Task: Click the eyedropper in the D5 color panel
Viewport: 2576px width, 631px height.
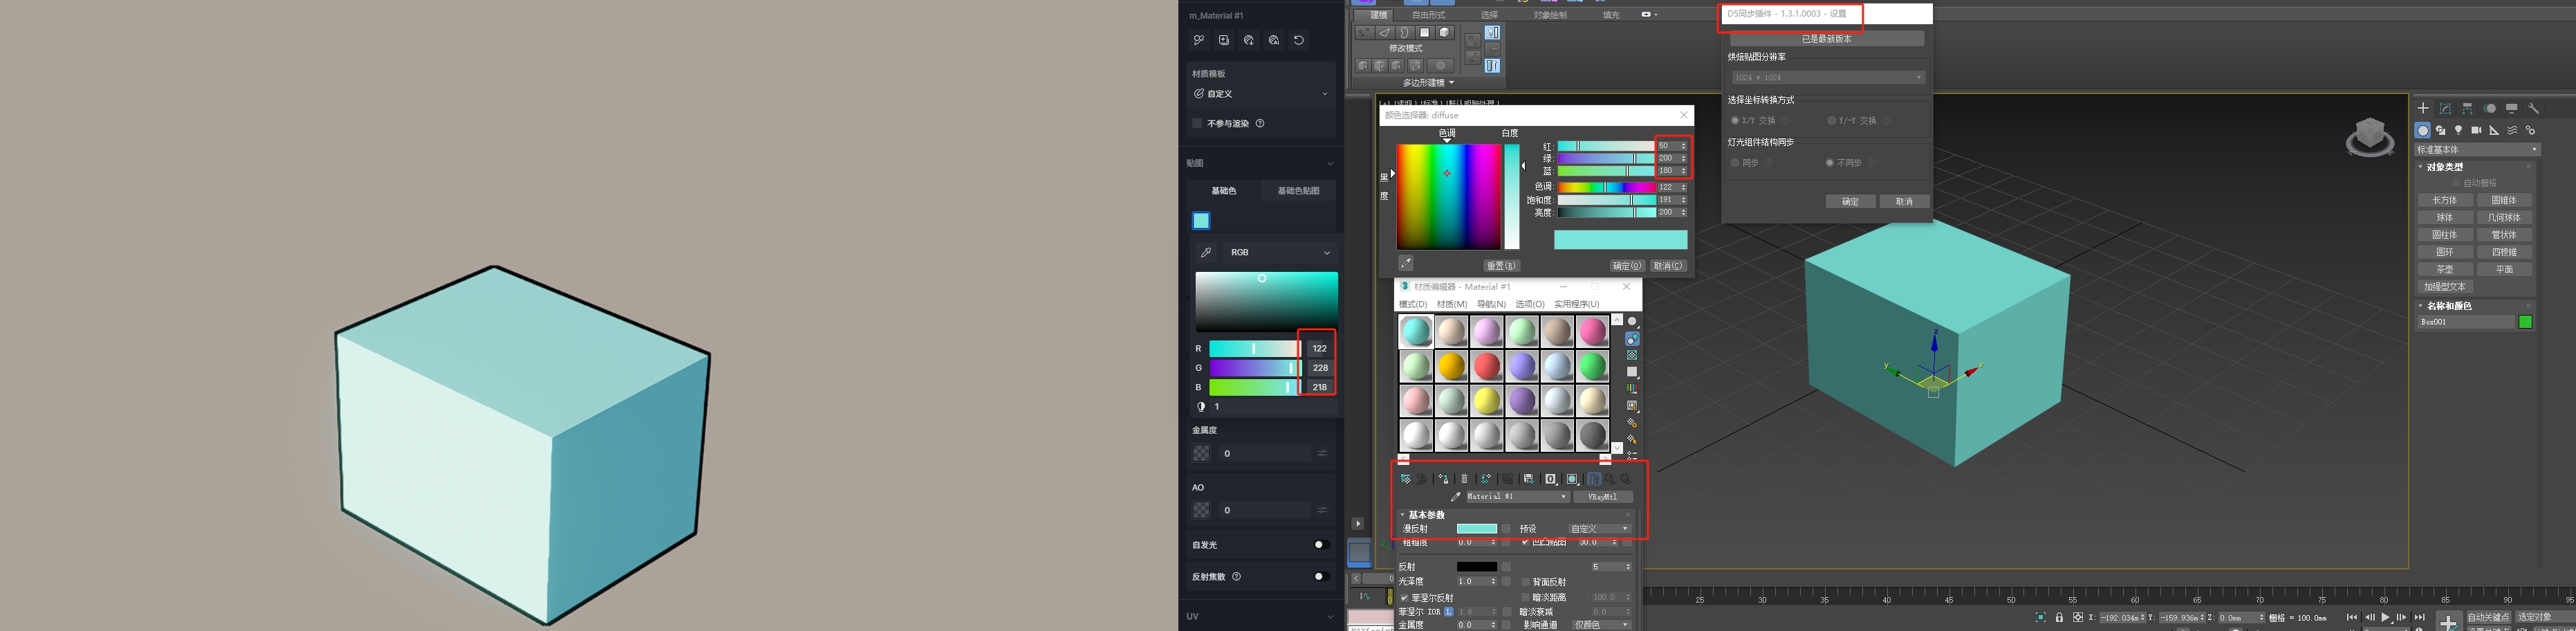Action: tap(1206, 252)
